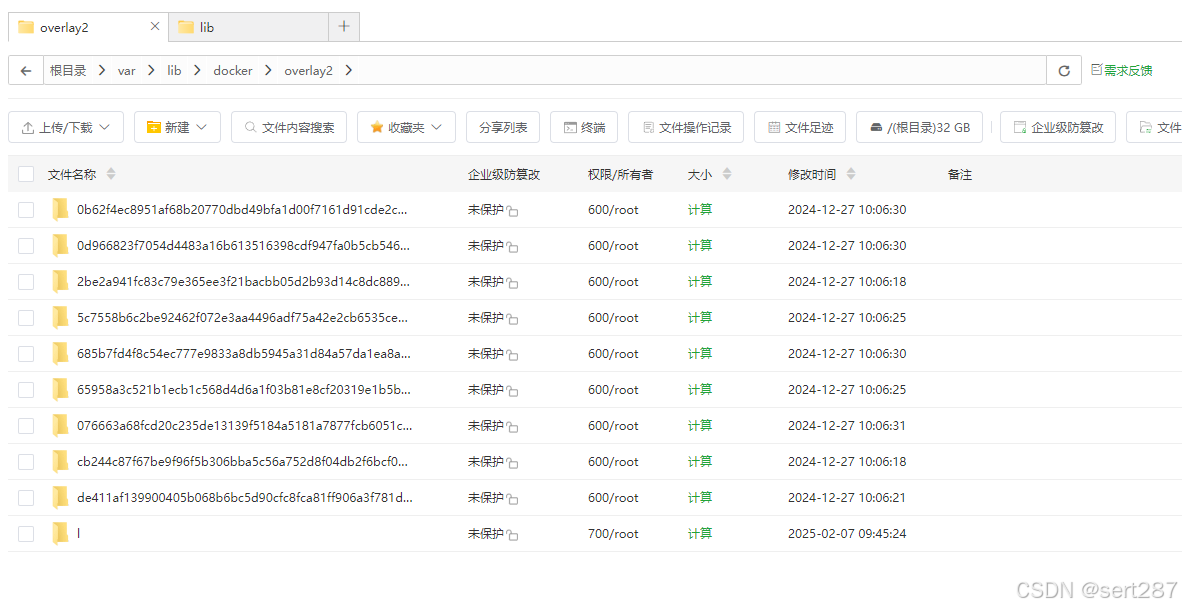Click lock icon for 685b7fd4f8c54ec7... row

(x=513, y=356)
